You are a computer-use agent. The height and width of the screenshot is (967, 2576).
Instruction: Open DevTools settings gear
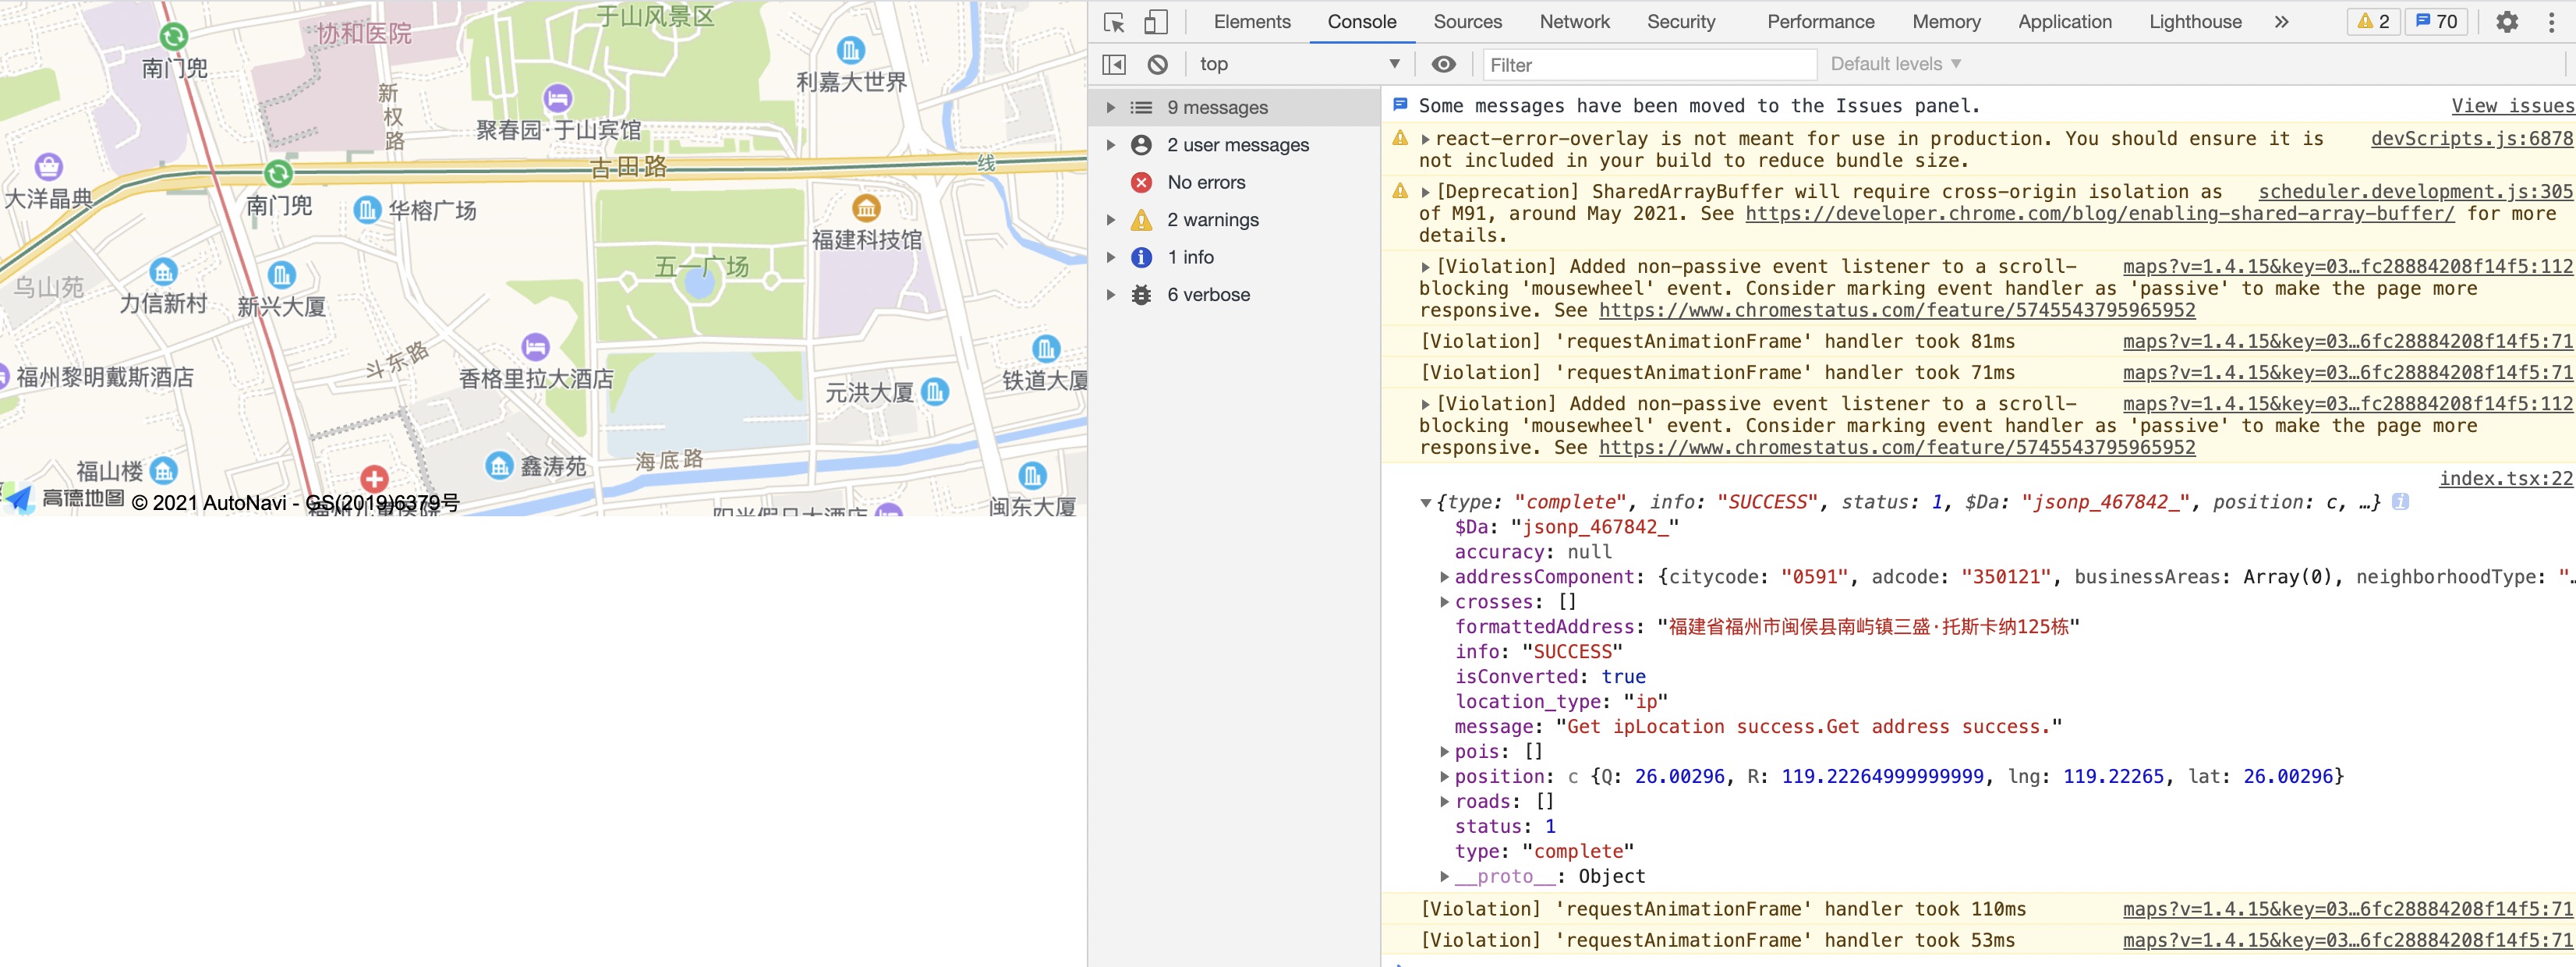(2506, 22)
